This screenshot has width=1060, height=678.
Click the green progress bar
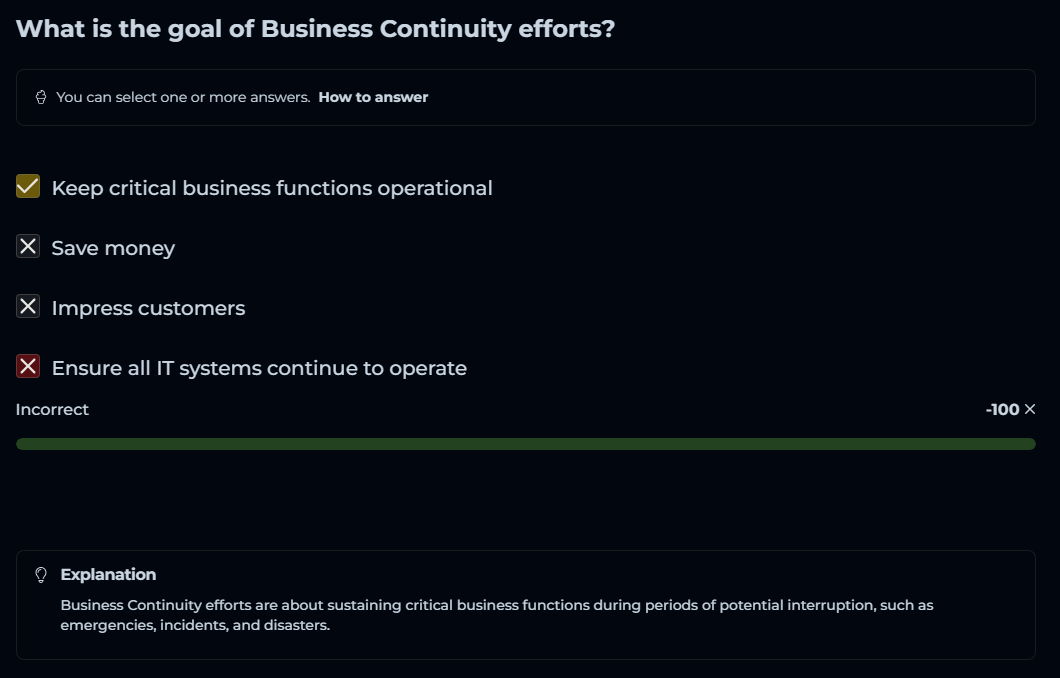pos(525,444)
